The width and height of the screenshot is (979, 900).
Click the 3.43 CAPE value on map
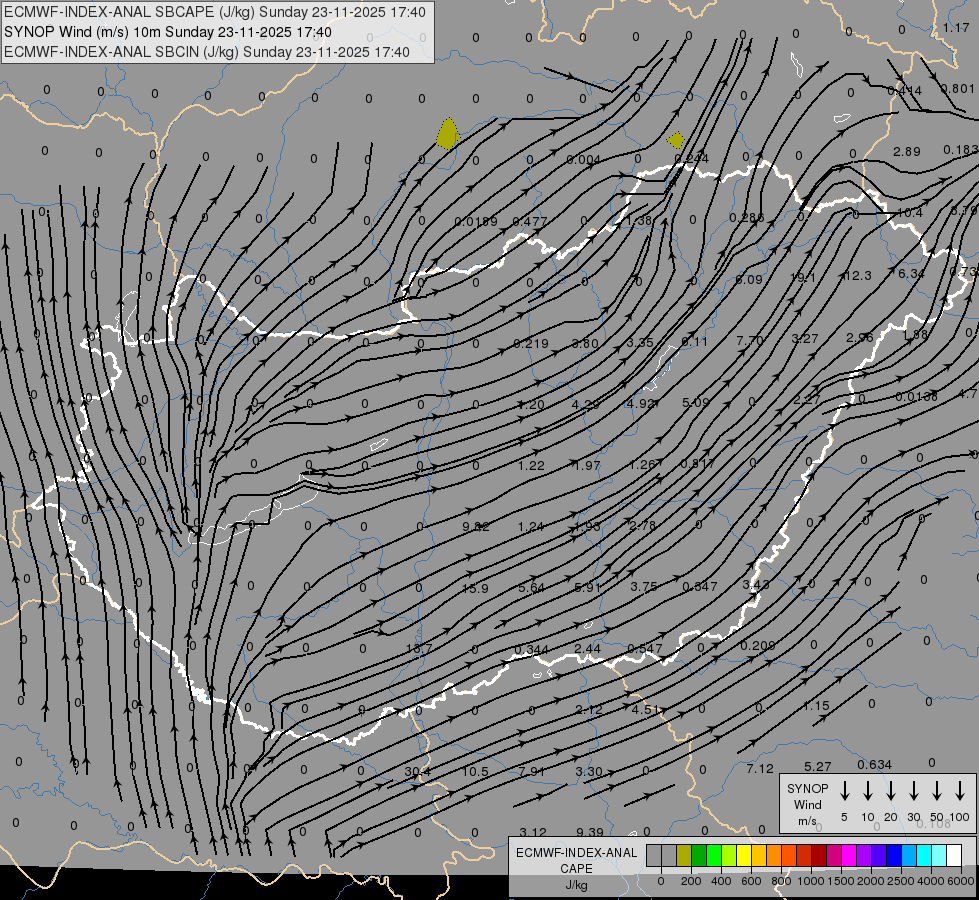click(755, 585)
